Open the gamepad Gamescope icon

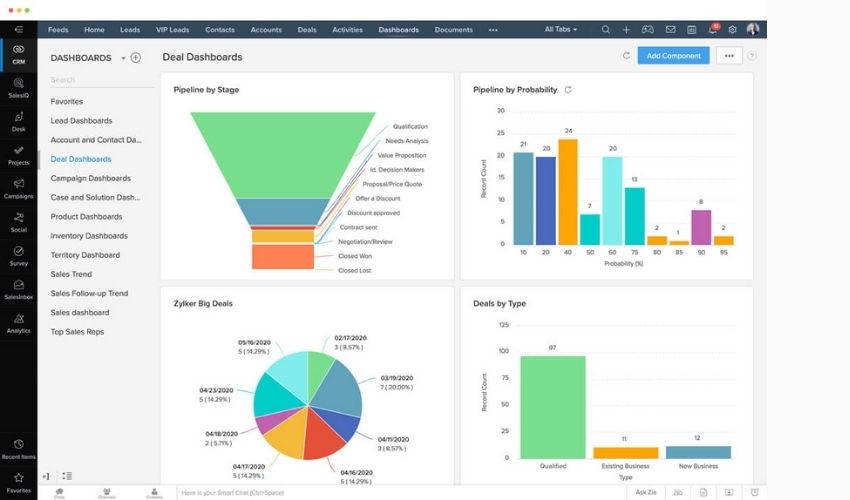click(647, 29)
